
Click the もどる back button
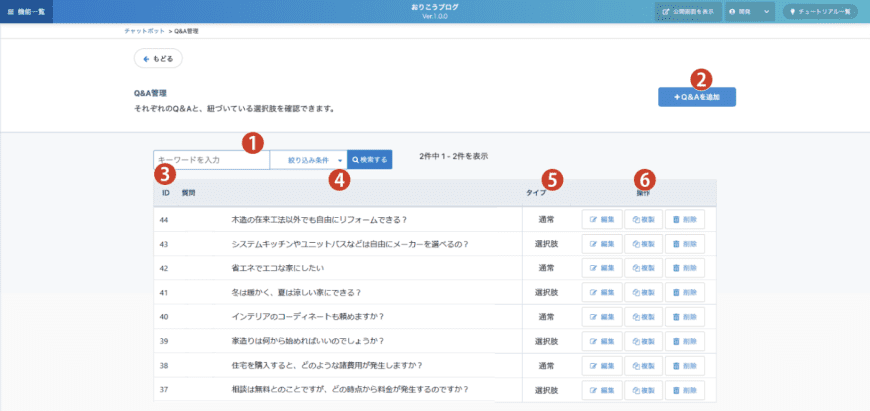point(158,59)
